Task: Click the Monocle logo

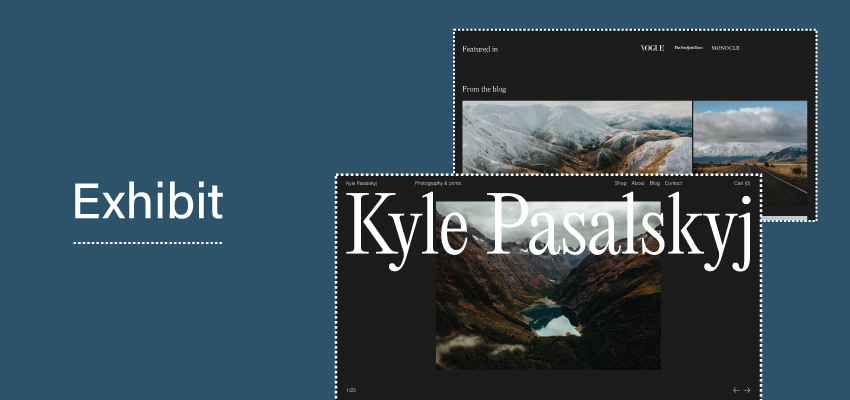Action: click(x=725, y=48)
